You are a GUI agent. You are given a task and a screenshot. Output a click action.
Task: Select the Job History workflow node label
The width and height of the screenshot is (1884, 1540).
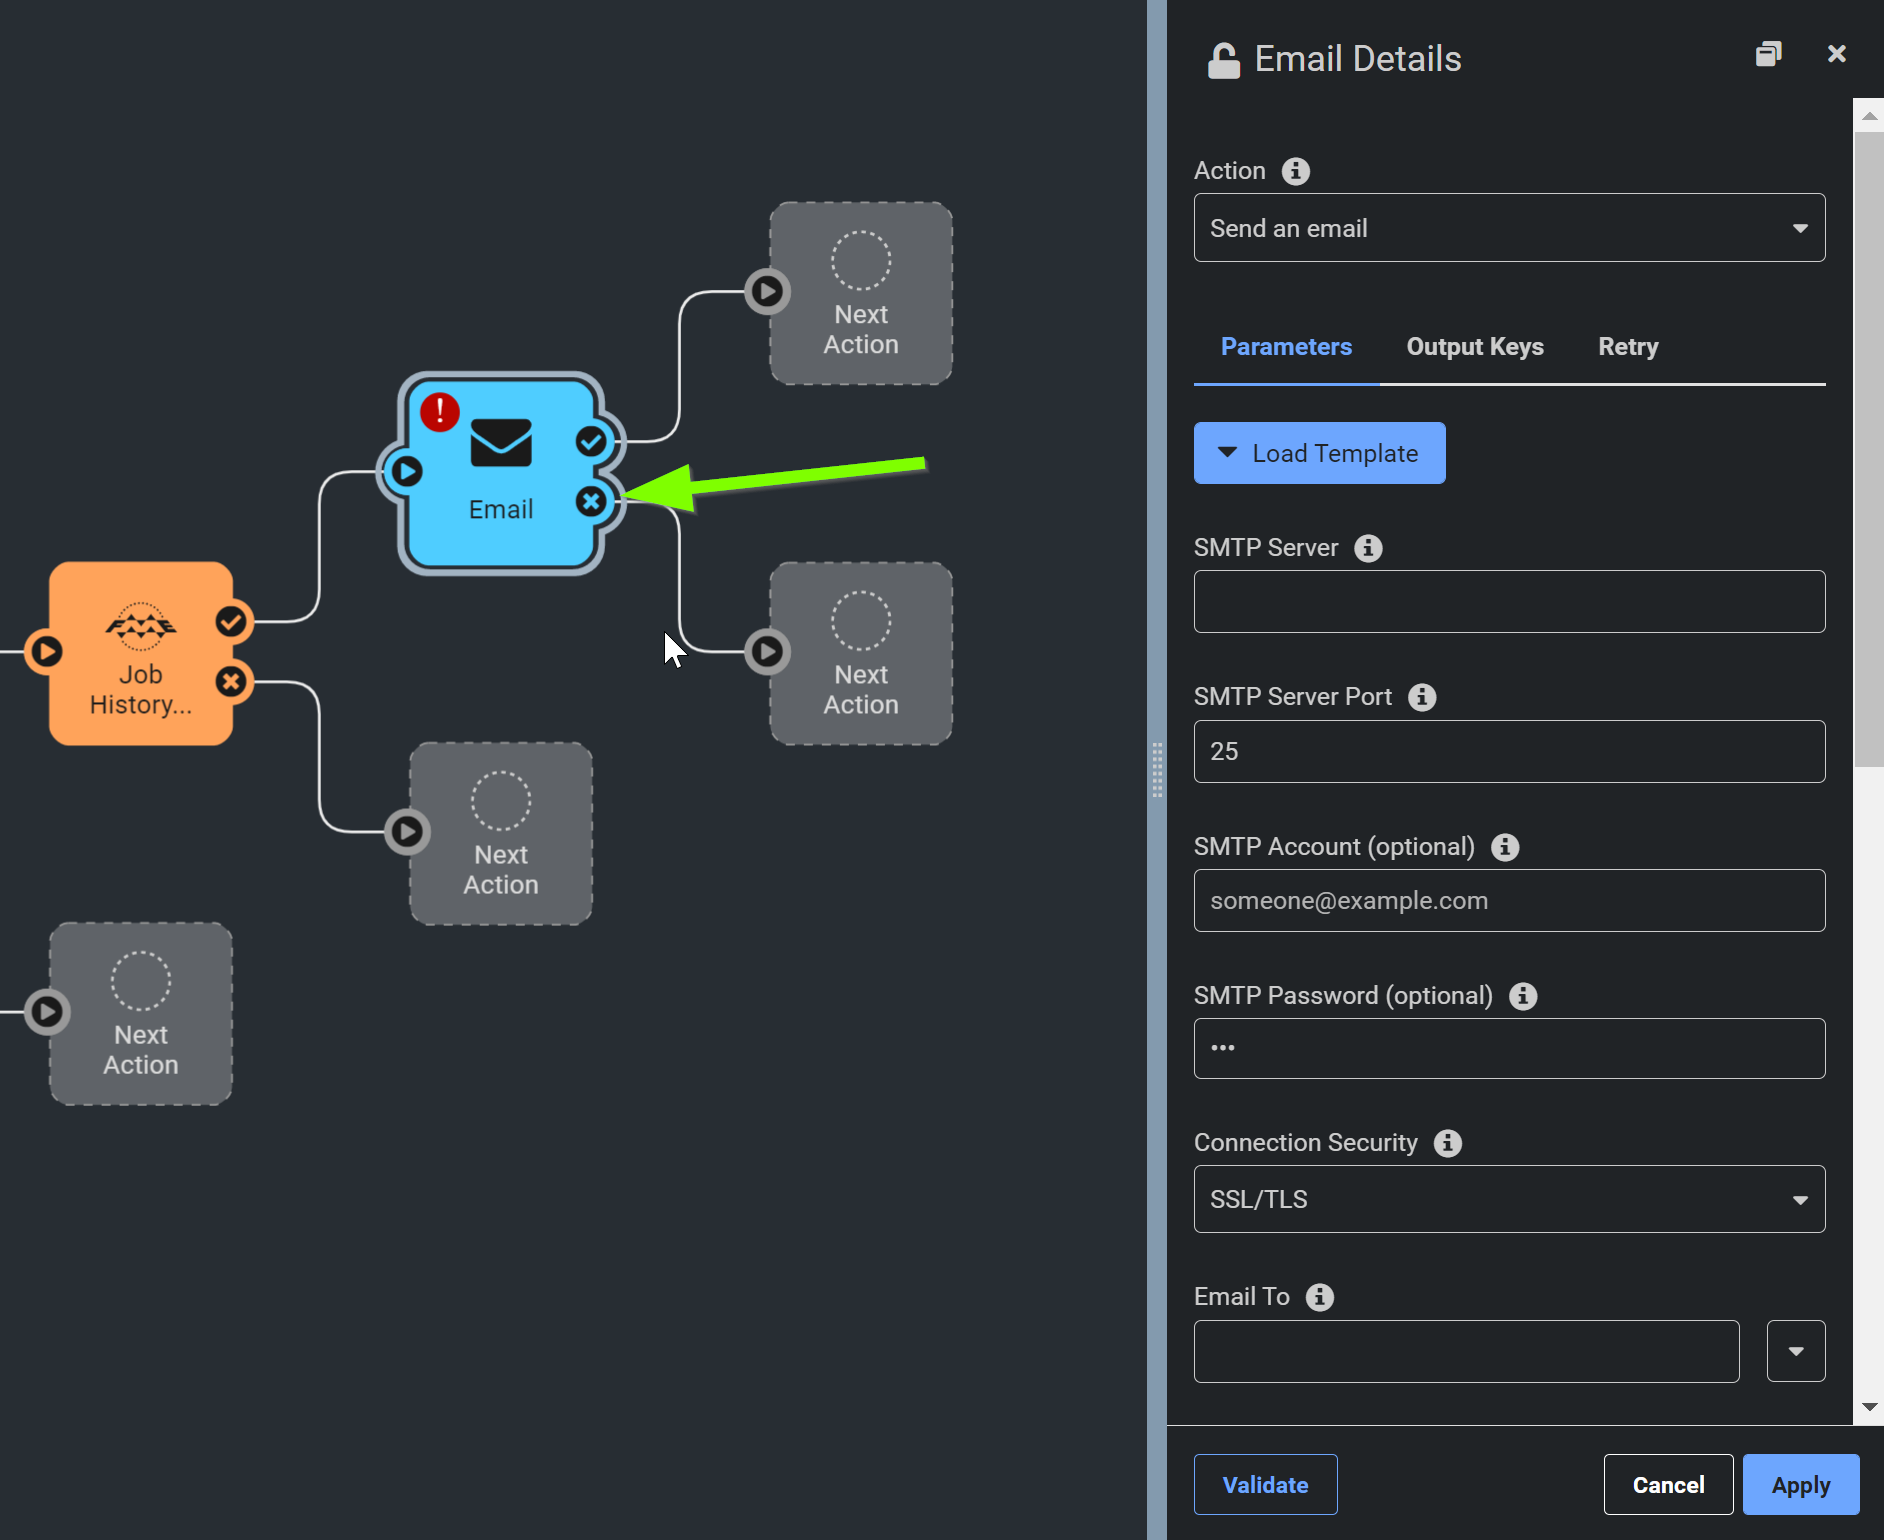[141, 690]
